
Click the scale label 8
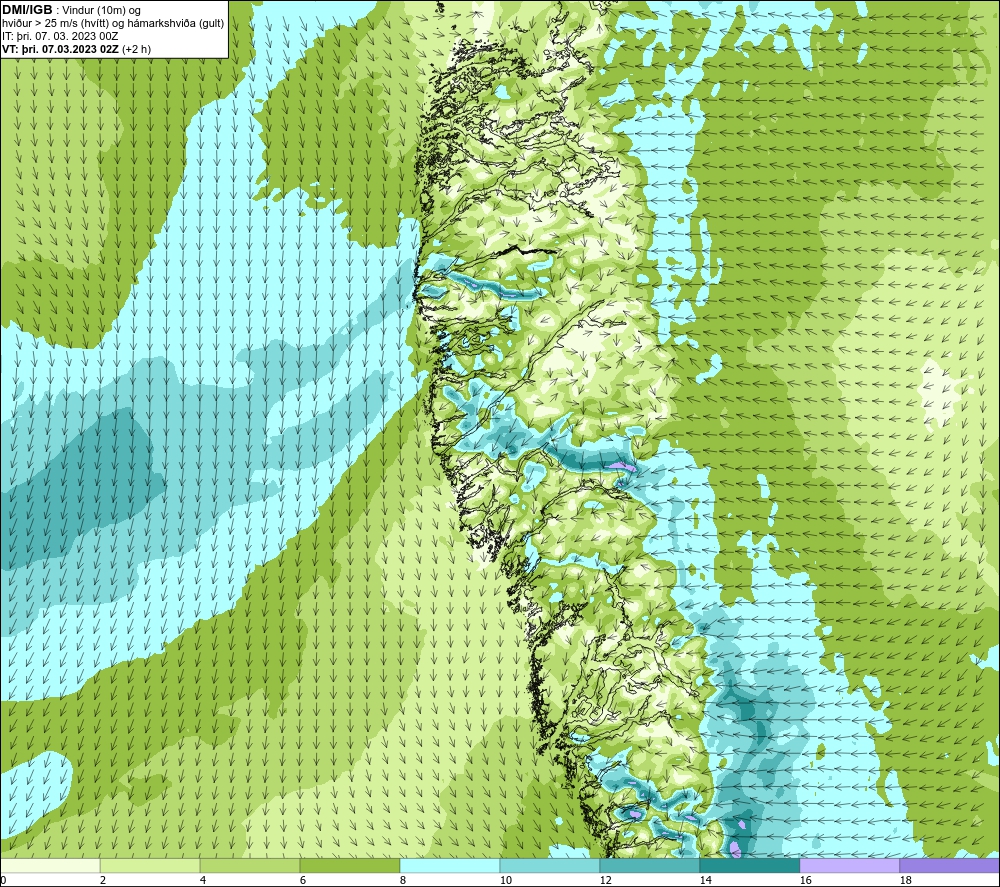402,881
